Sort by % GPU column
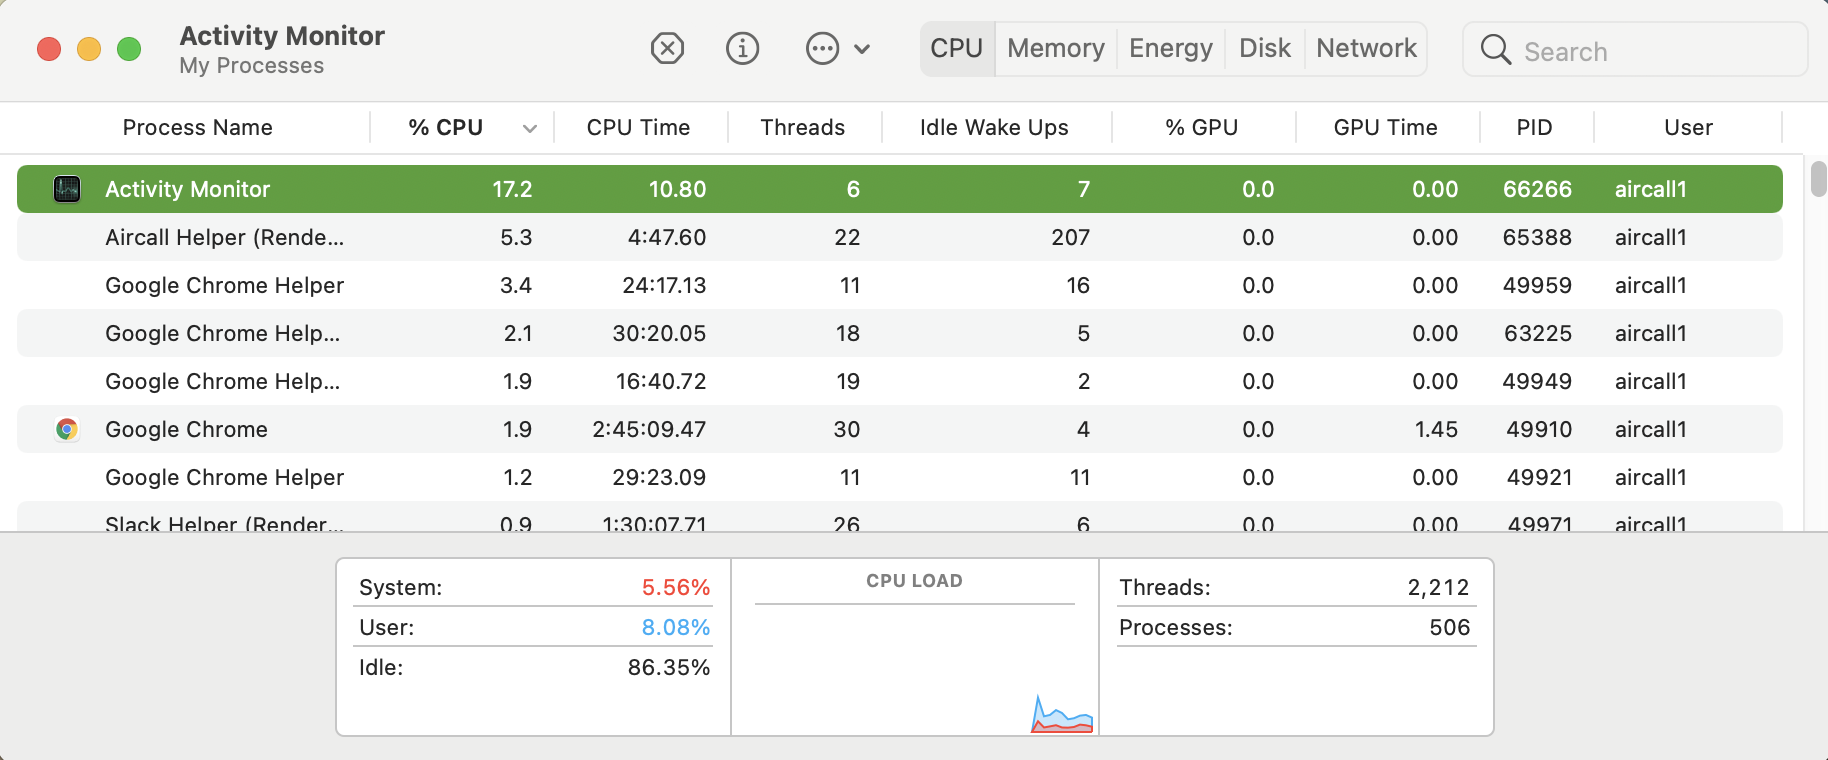Screen dimensions: 1828x760 [1202, 127]
